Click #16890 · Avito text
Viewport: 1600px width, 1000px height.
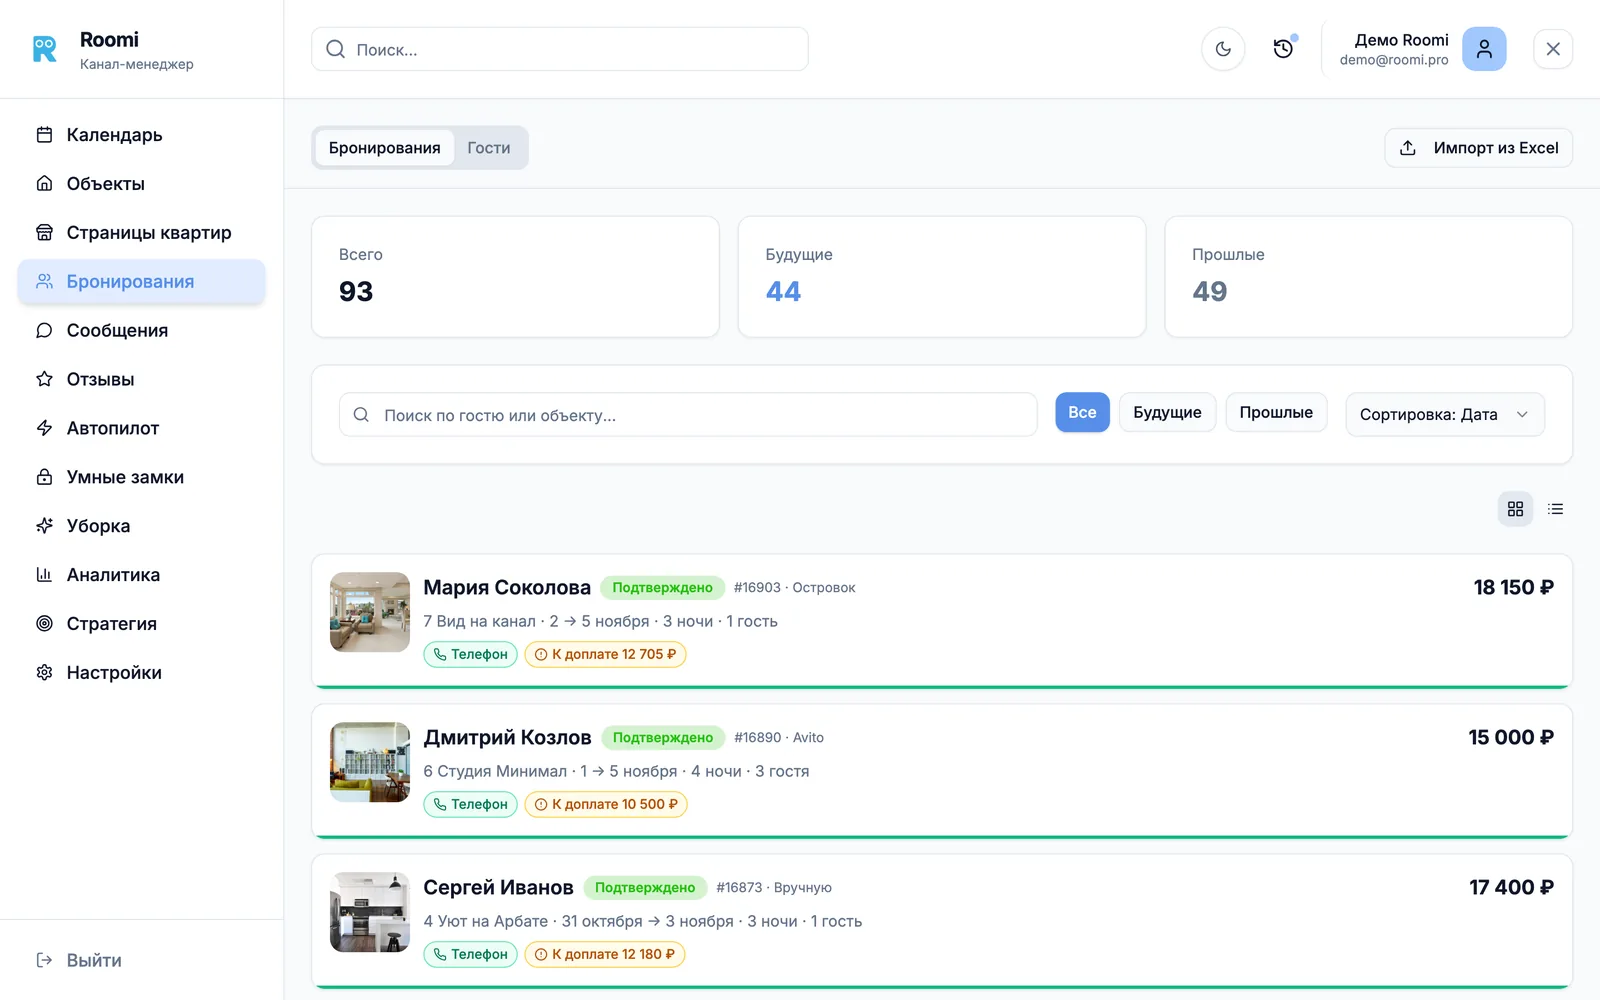click(x=779, y=738)
